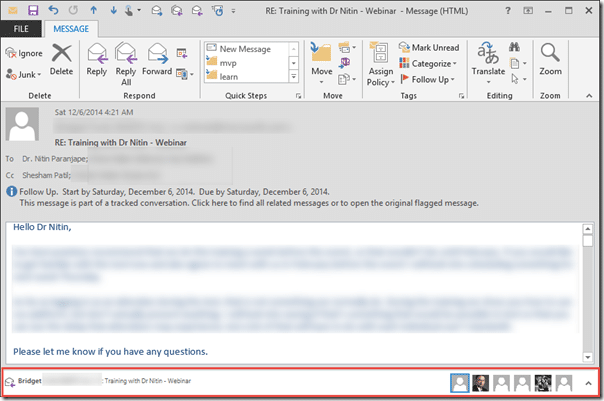This screenshot has width=604, height=401.
Task: Ignore this conversation
Action: point(24,52)
